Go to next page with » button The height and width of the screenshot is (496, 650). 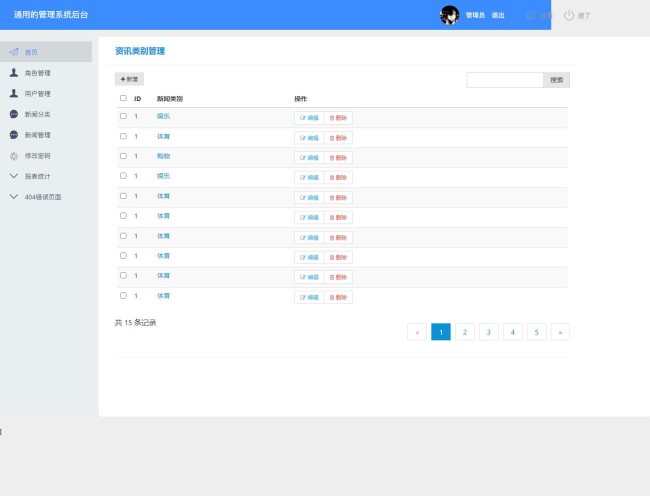[x=560, y=332]
